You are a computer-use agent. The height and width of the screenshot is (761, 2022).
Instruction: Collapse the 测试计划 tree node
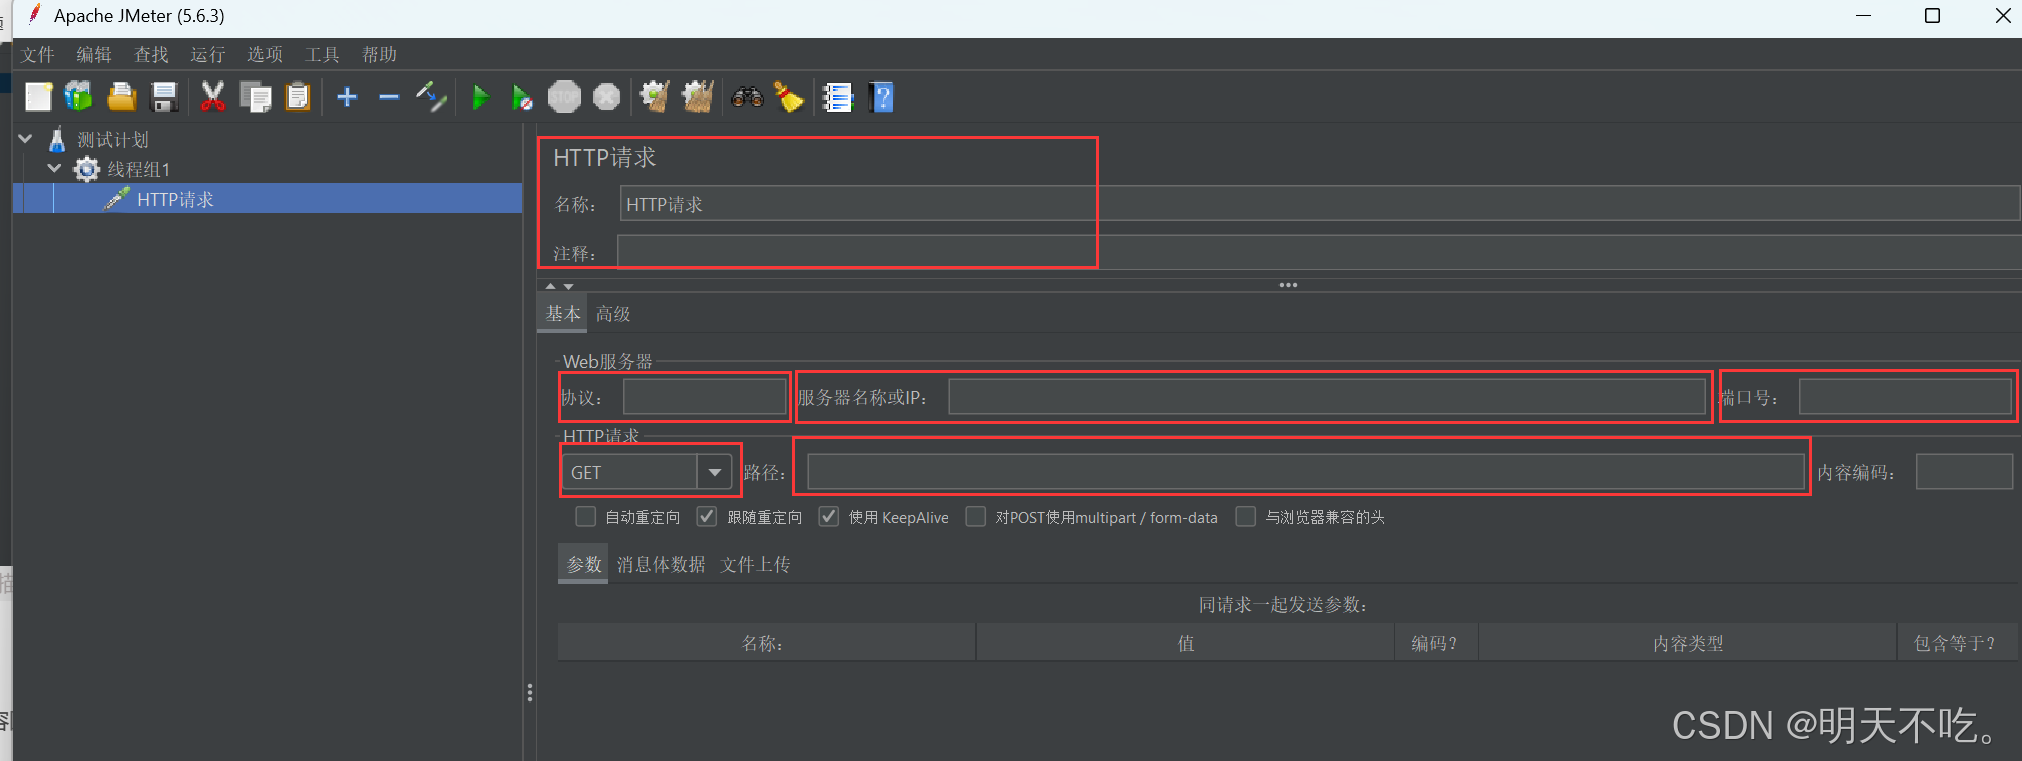[26, 139]
